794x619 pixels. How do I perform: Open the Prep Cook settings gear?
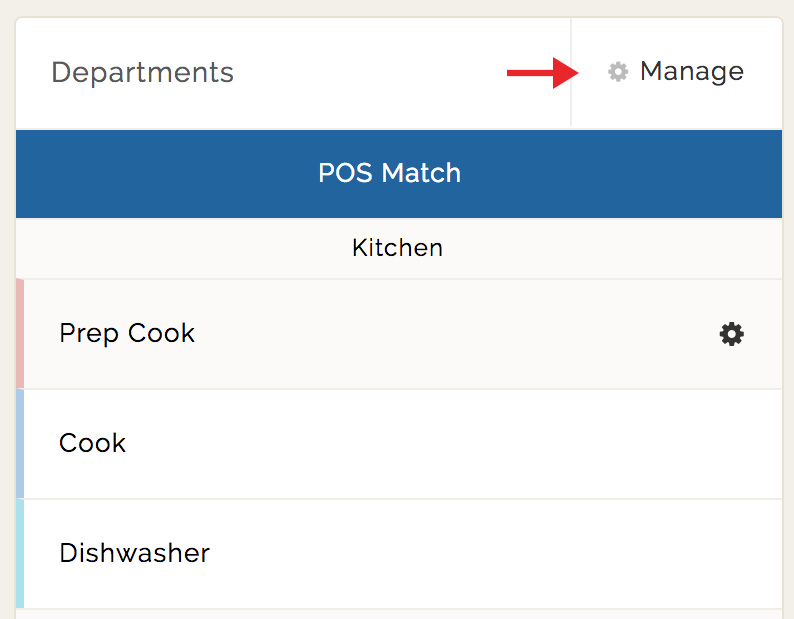click(732, 334)
